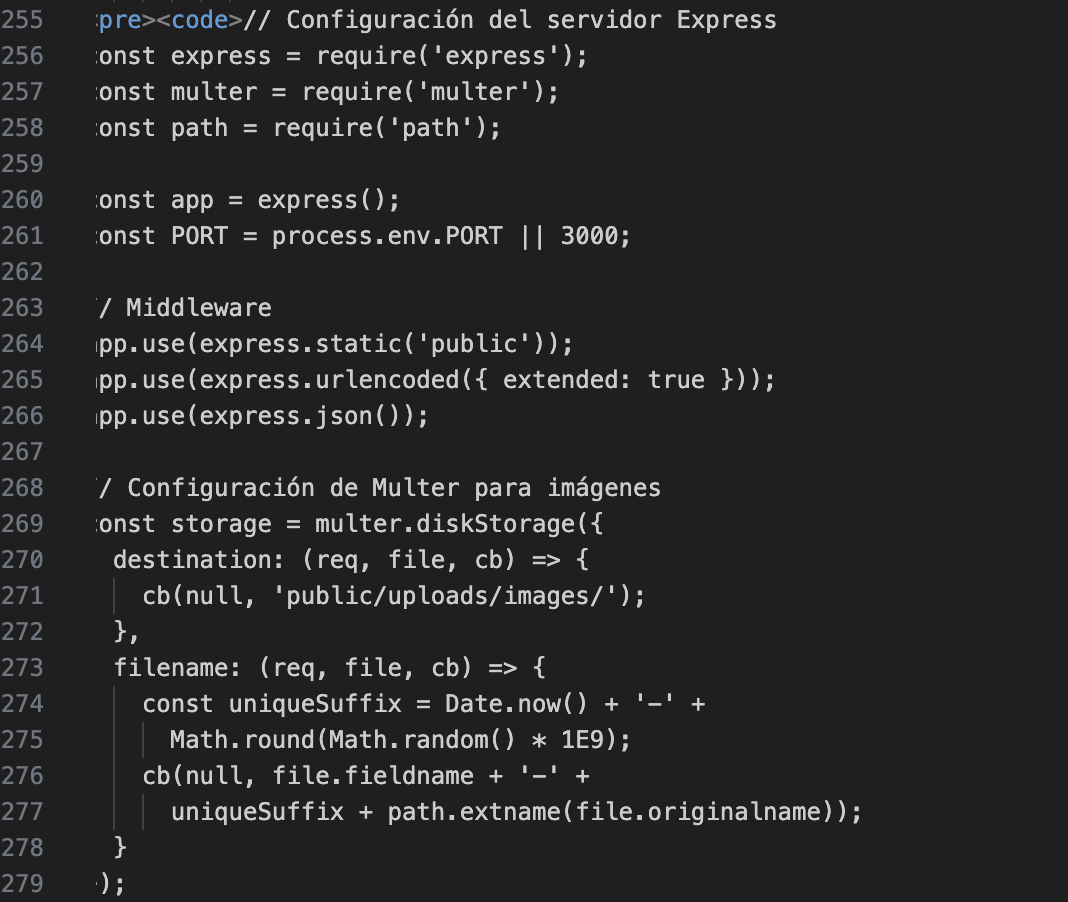
Task: Click 'uniqueSuffix' in the const declaration
Action: coord(315,704)
